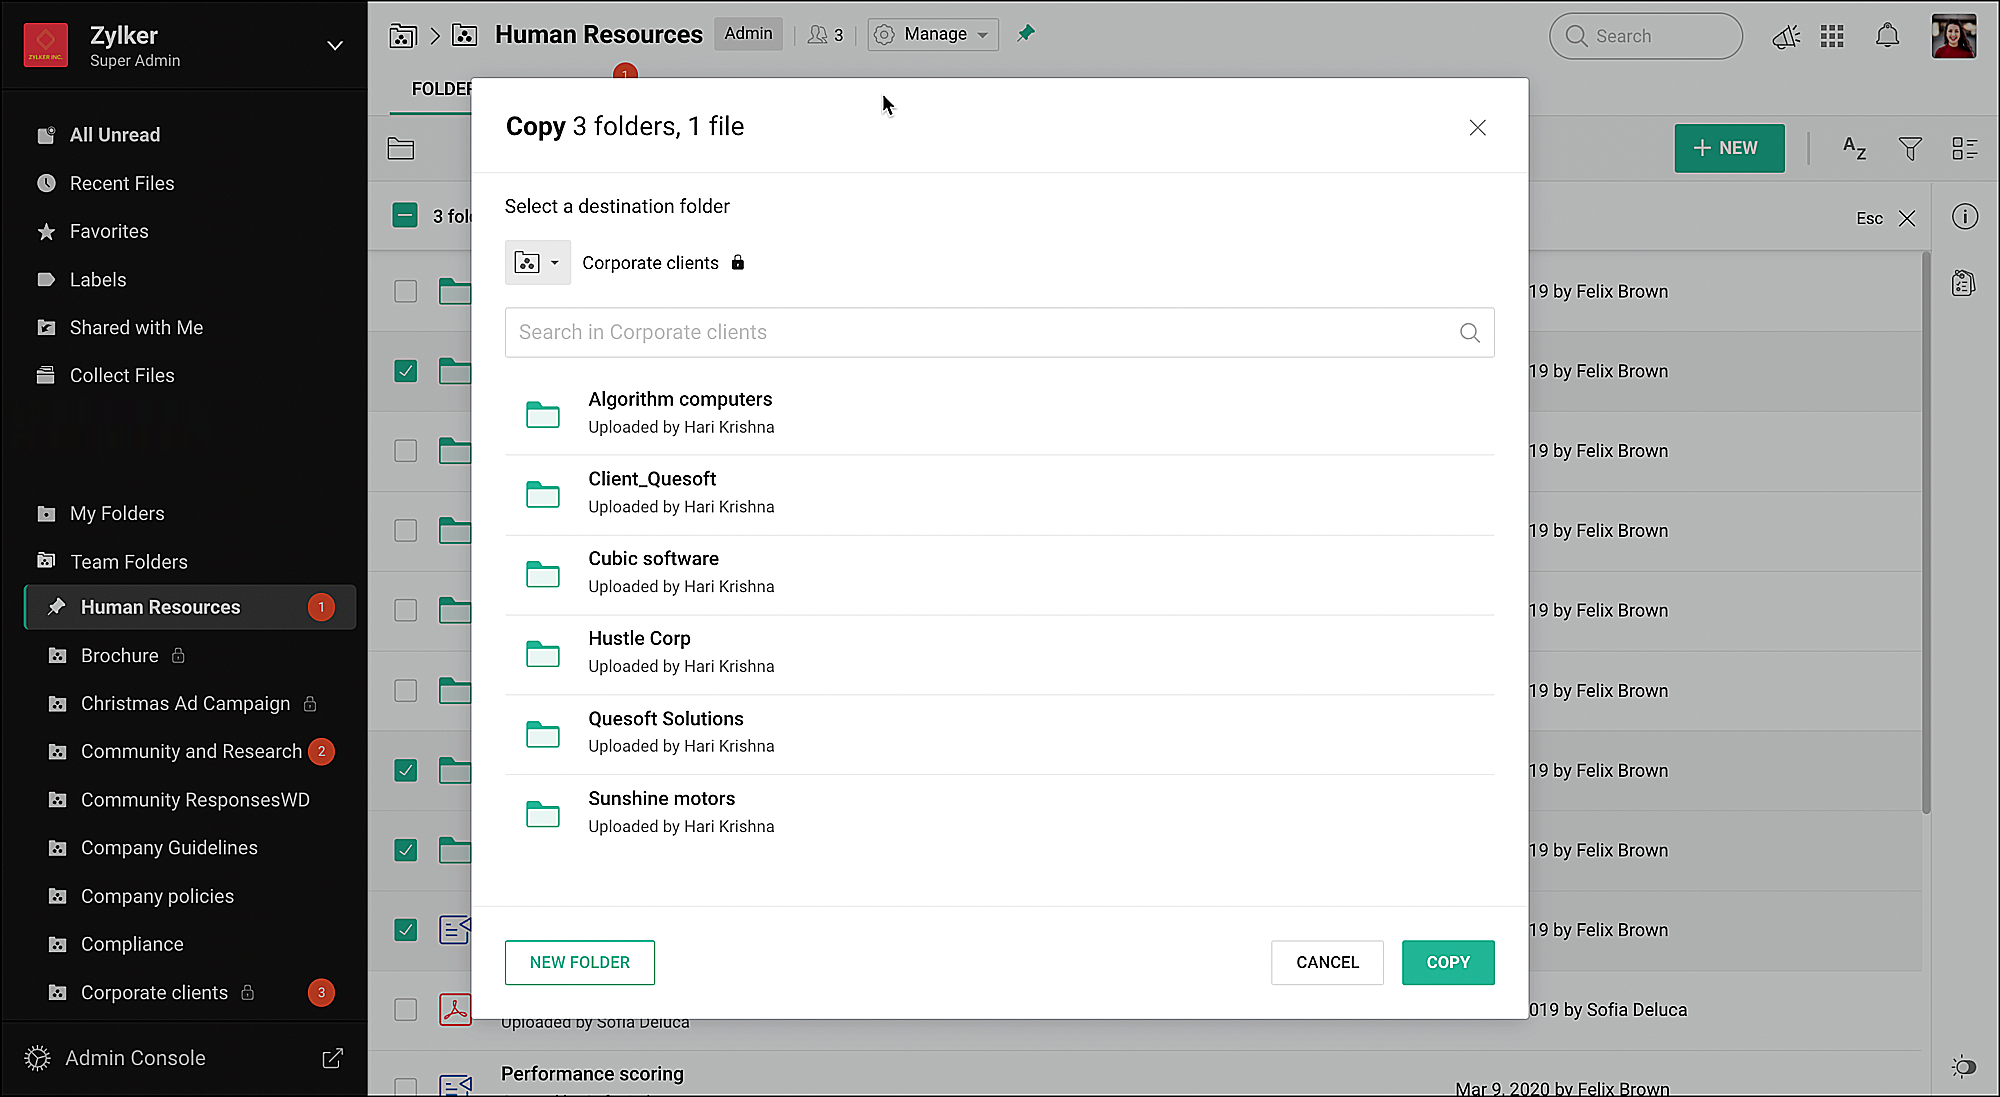Click the COPY button
The width and height of the screenshot is (2000, 1097).
point(1447,962)
